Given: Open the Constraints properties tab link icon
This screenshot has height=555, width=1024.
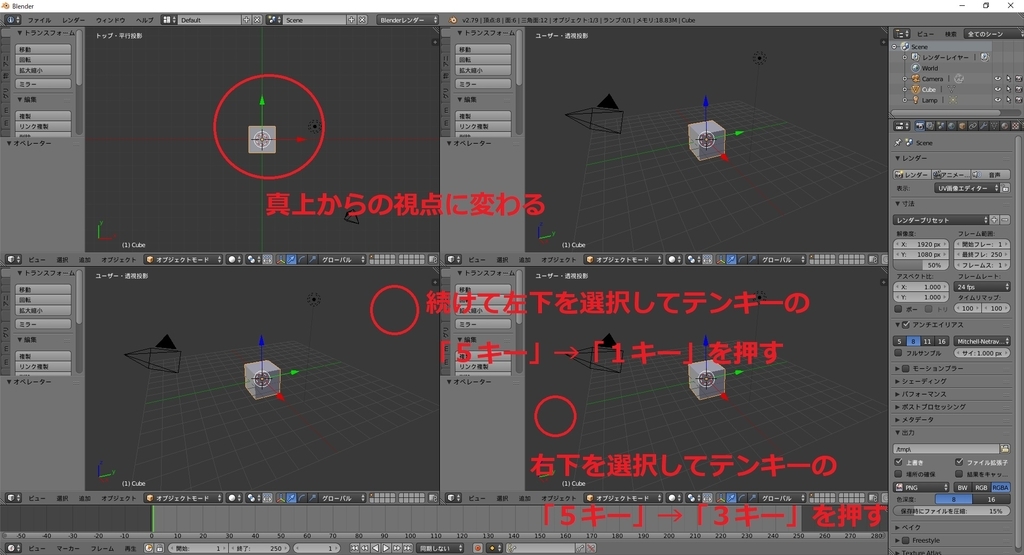Looking at the screenshot, I should pyautogui.click(x=972, y=126).
